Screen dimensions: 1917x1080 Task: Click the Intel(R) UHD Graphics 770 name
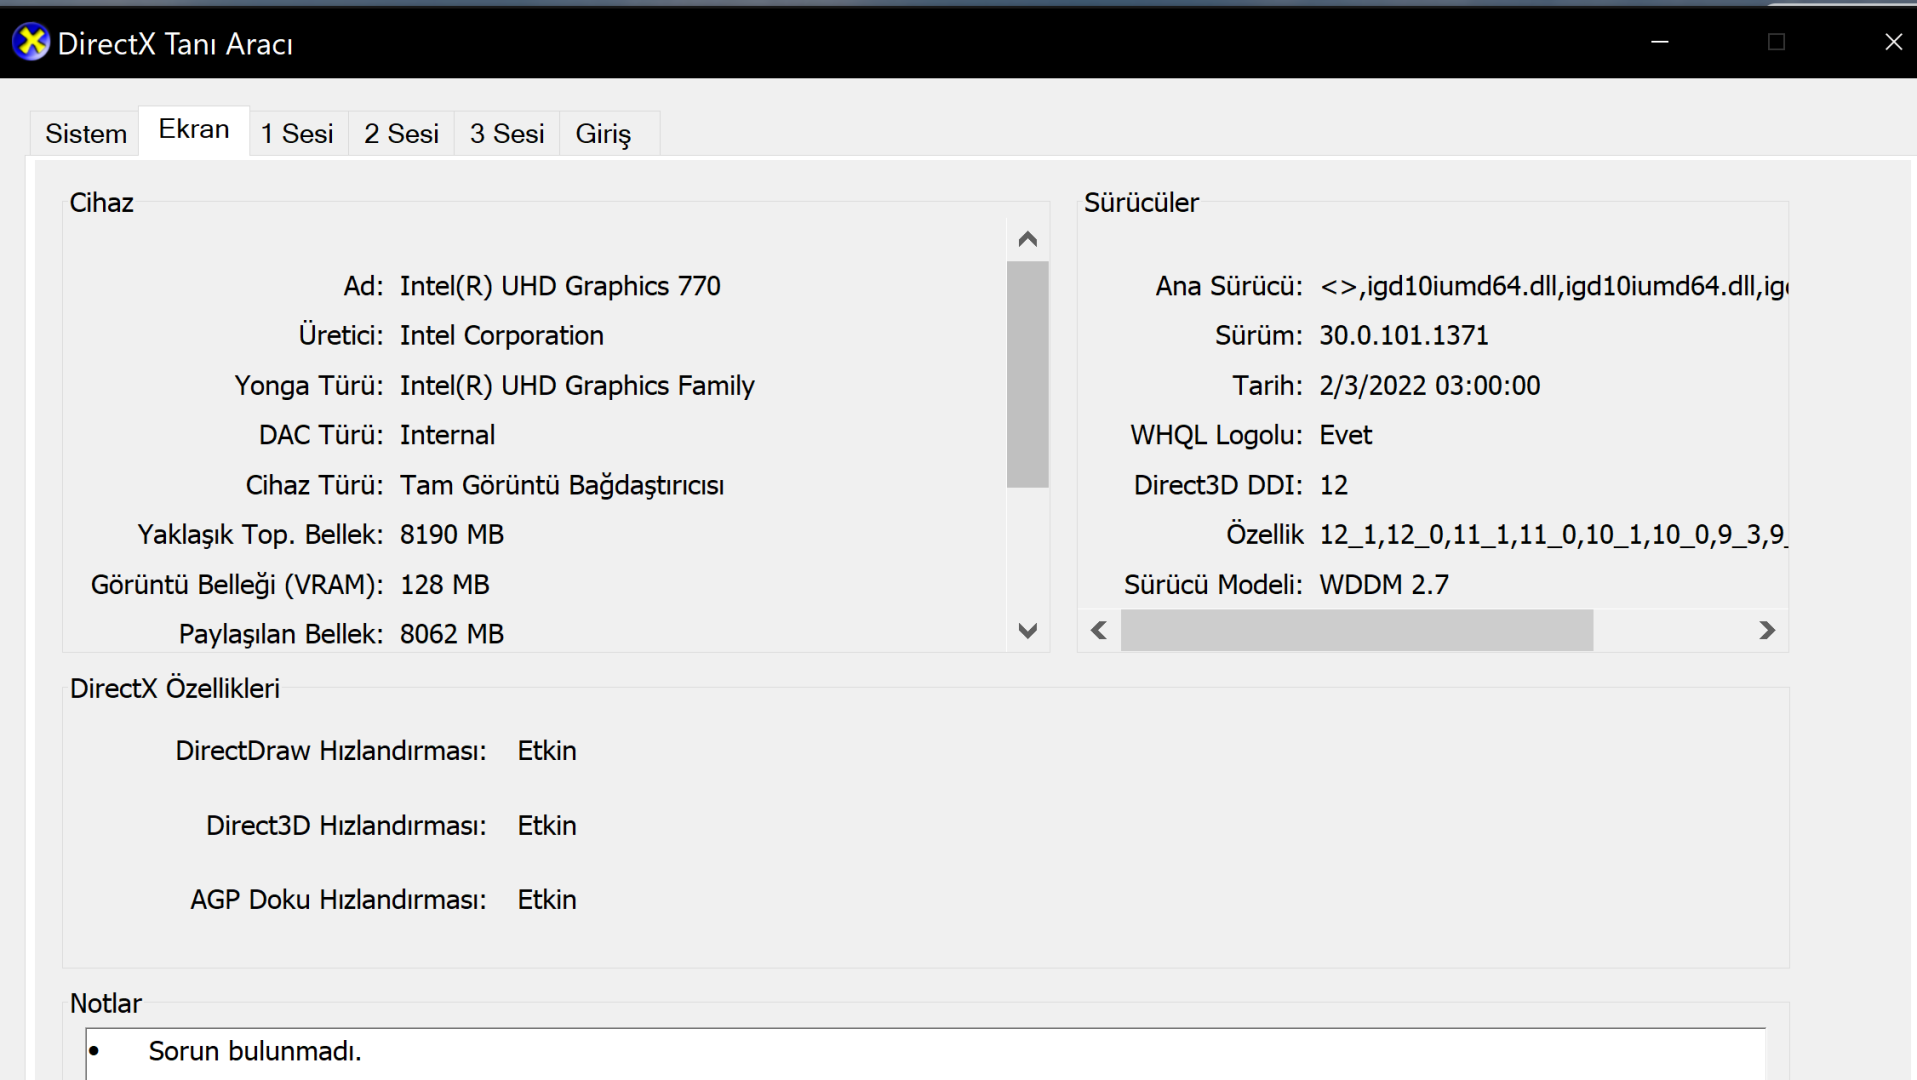560,287
